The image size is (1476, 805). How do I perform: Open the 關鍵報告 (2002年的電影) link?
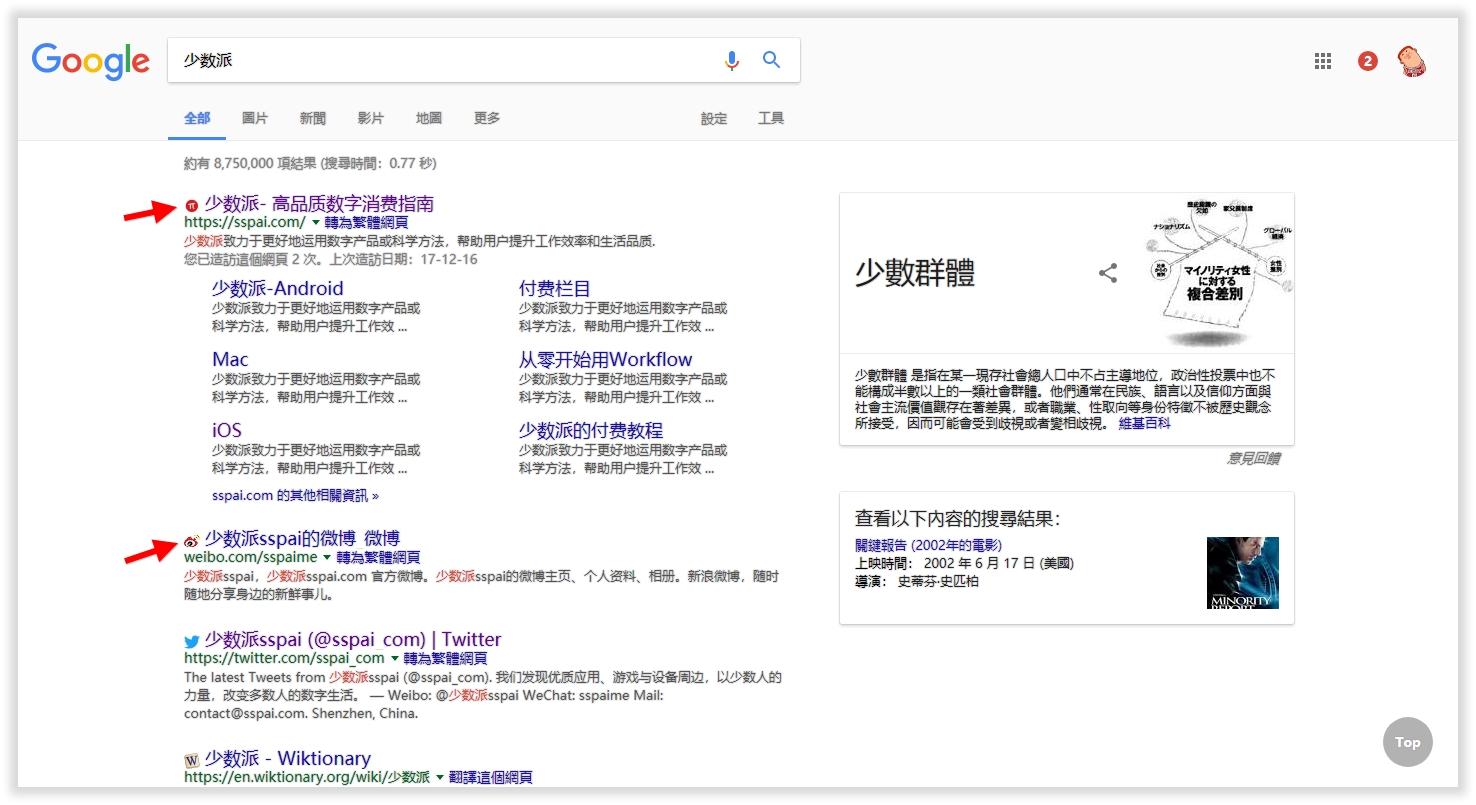point(928,546)
